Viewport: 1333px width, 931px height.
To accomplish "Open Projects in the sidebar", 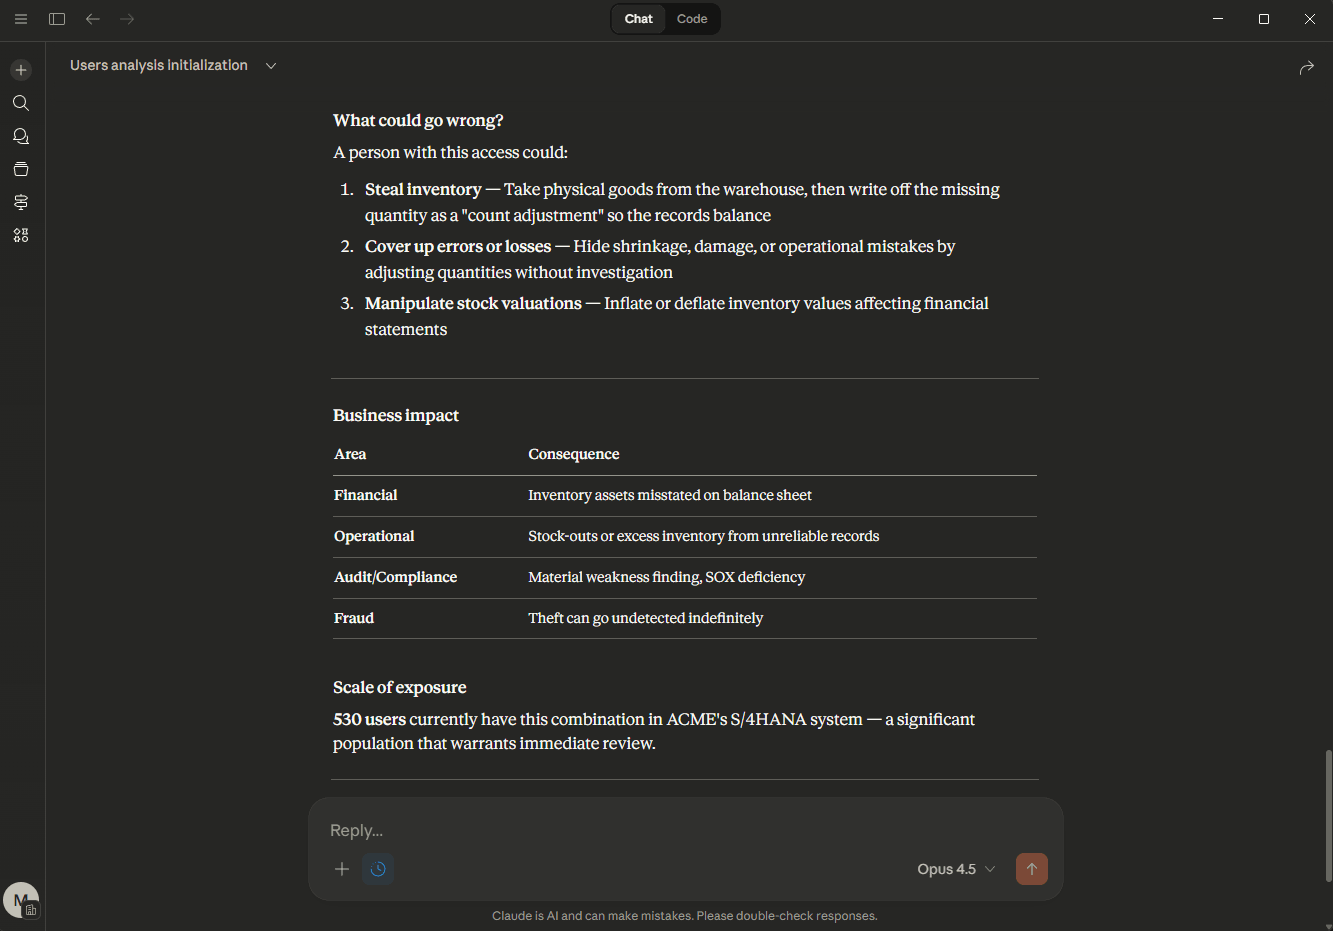I will click(21, 169).
